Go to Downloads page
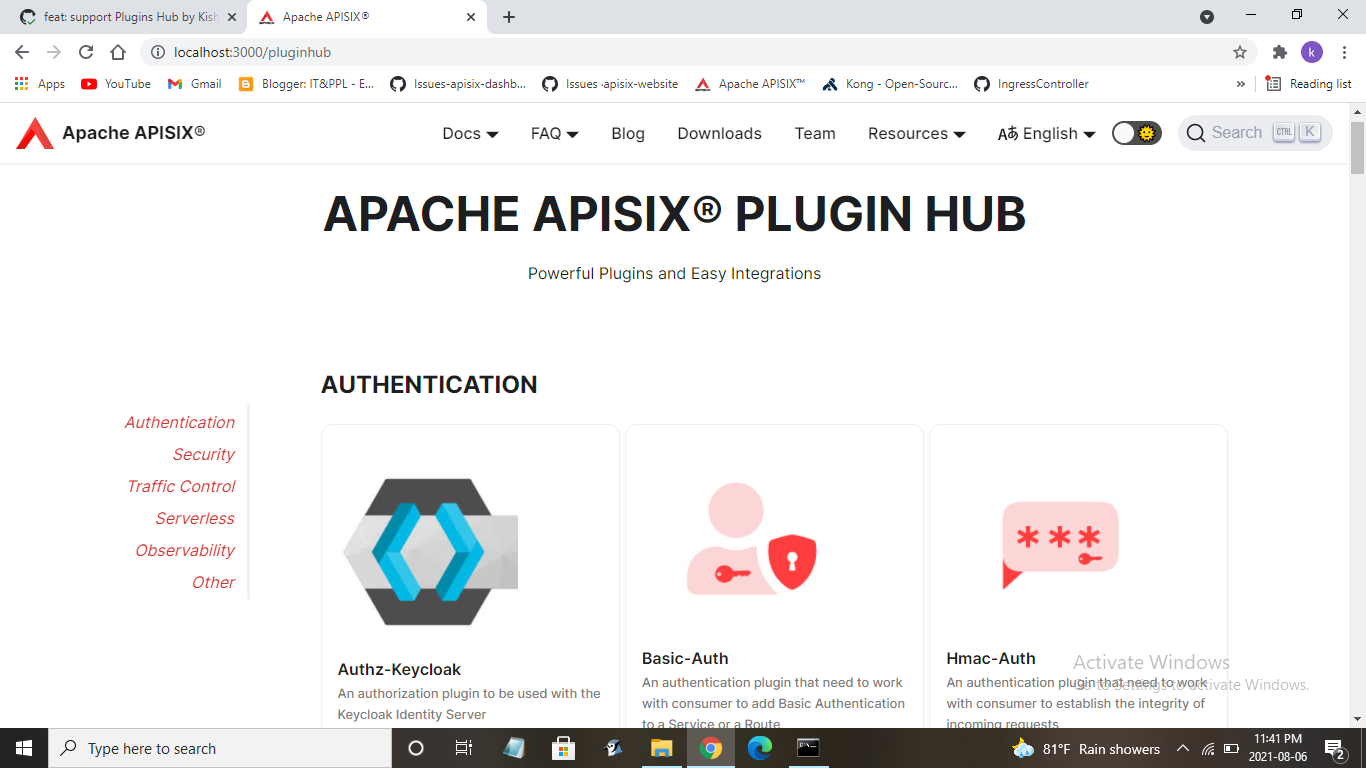The image size is (1366, 768). click(x=720, y=133)
